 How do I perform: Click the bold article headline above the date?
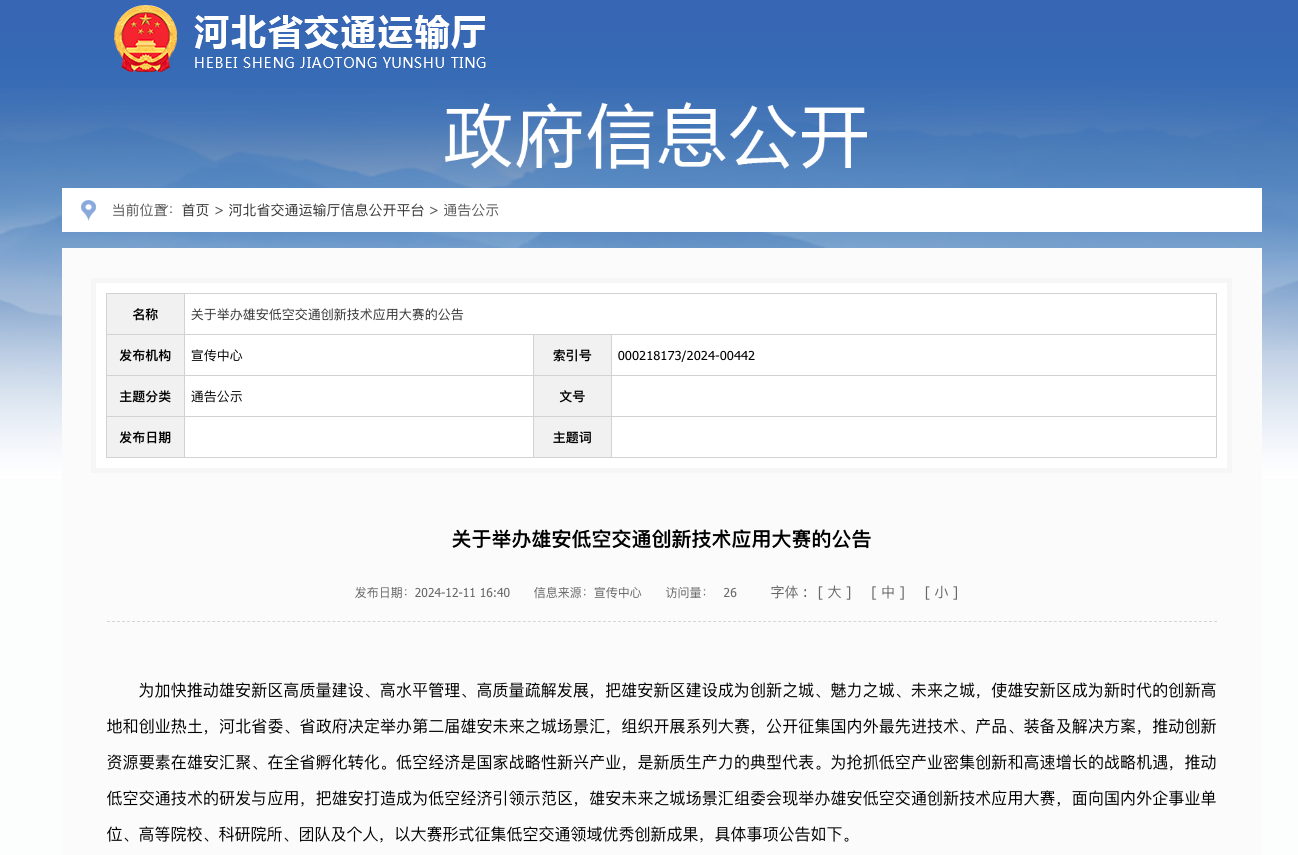coord(661,539)
